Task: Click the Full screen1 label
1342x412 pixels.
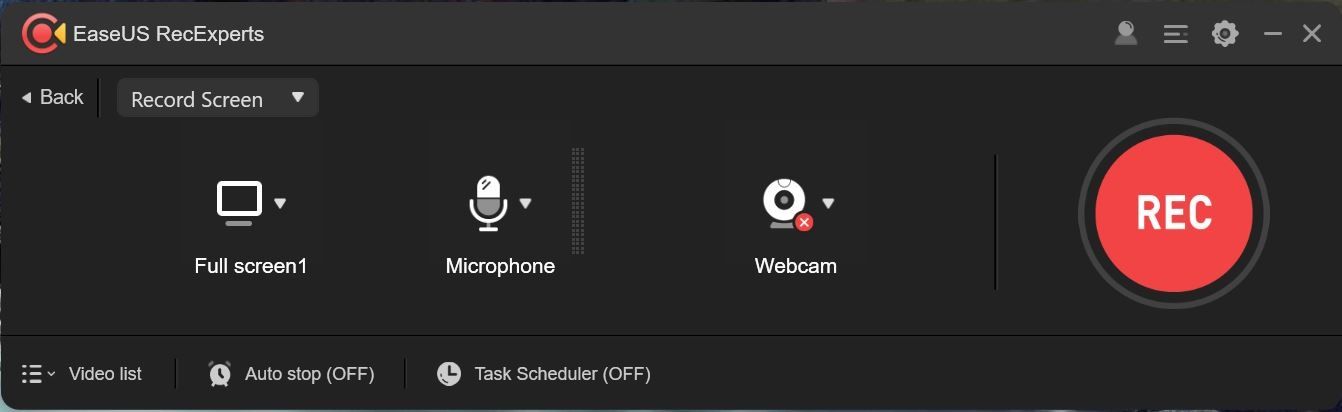Action: click(251, 266)
